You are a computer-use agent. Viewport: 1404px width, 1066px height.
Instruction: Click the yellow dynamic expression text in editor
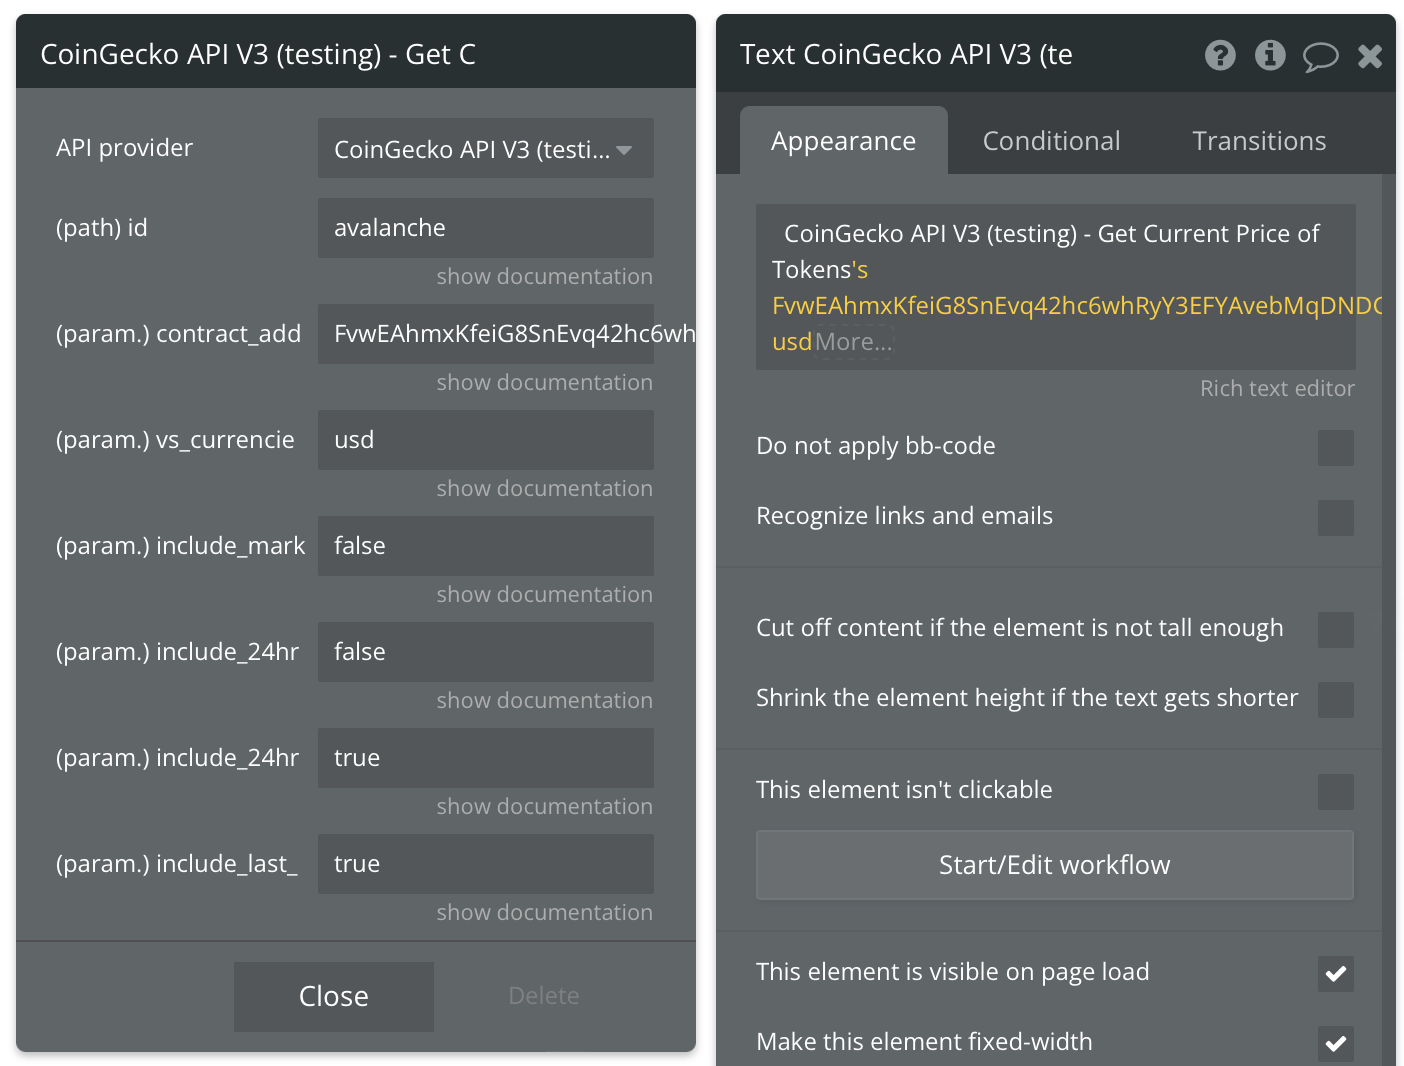[1076, 306]
